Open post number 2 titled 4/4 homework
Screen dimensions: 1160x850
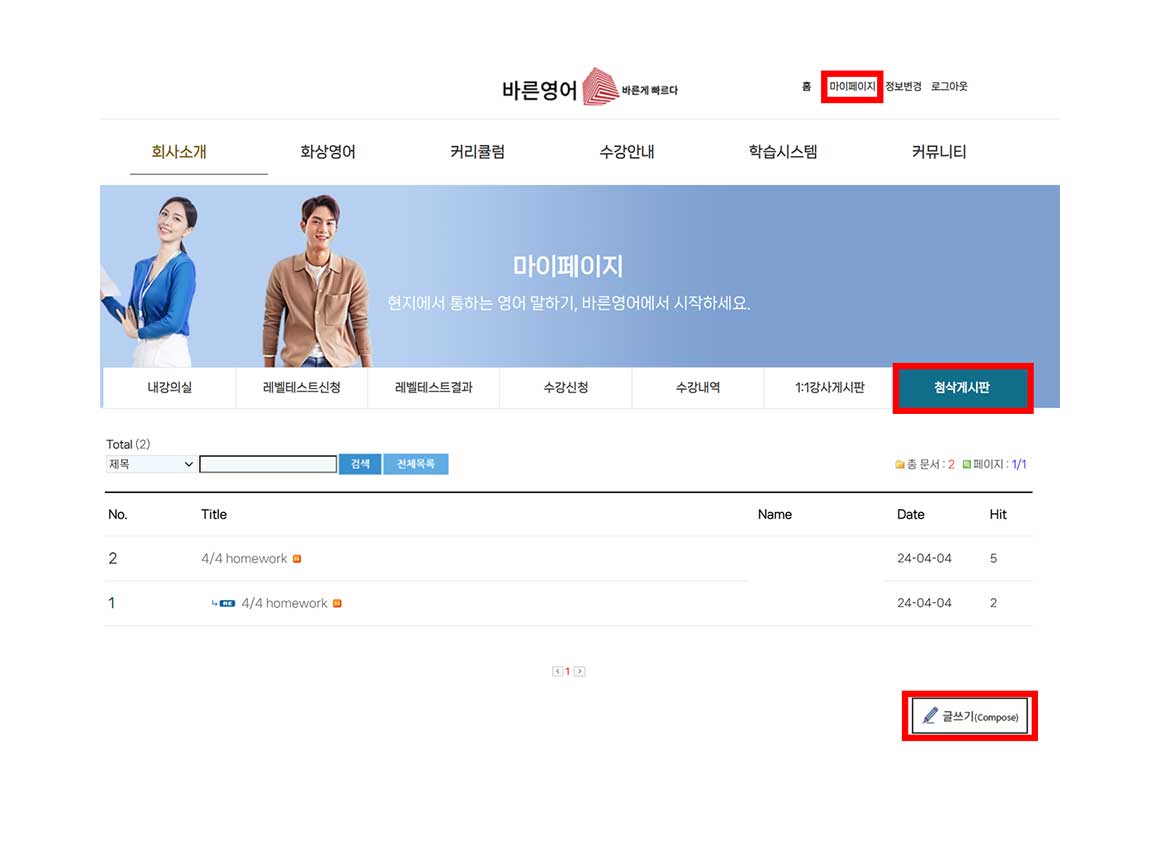coord(244,559)
